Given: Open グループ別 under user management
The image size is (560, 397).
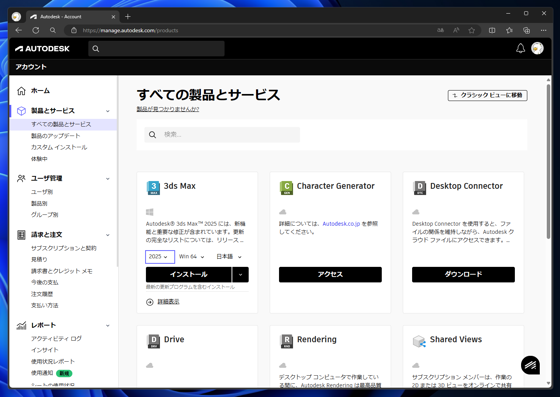Looking at the screenshot, I should pos(44,215).
